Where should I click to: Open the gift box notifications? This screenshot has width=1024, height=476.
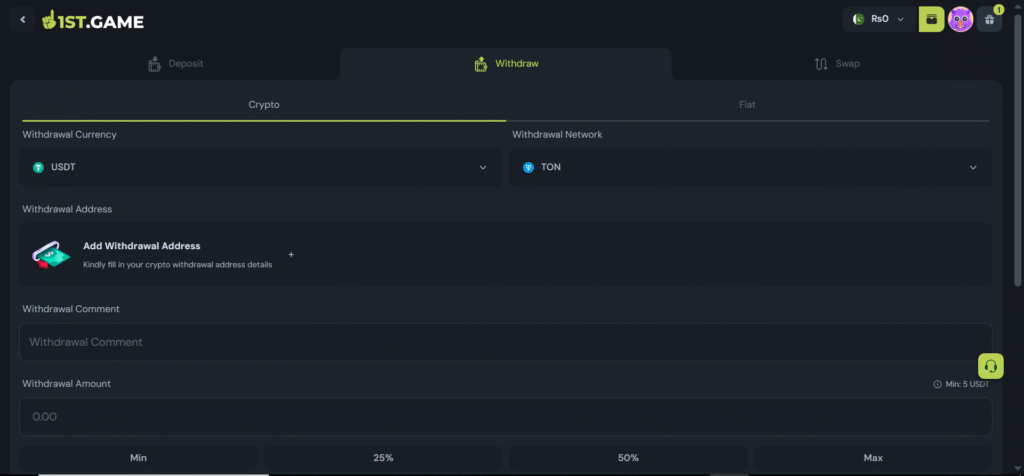(989, 19)
